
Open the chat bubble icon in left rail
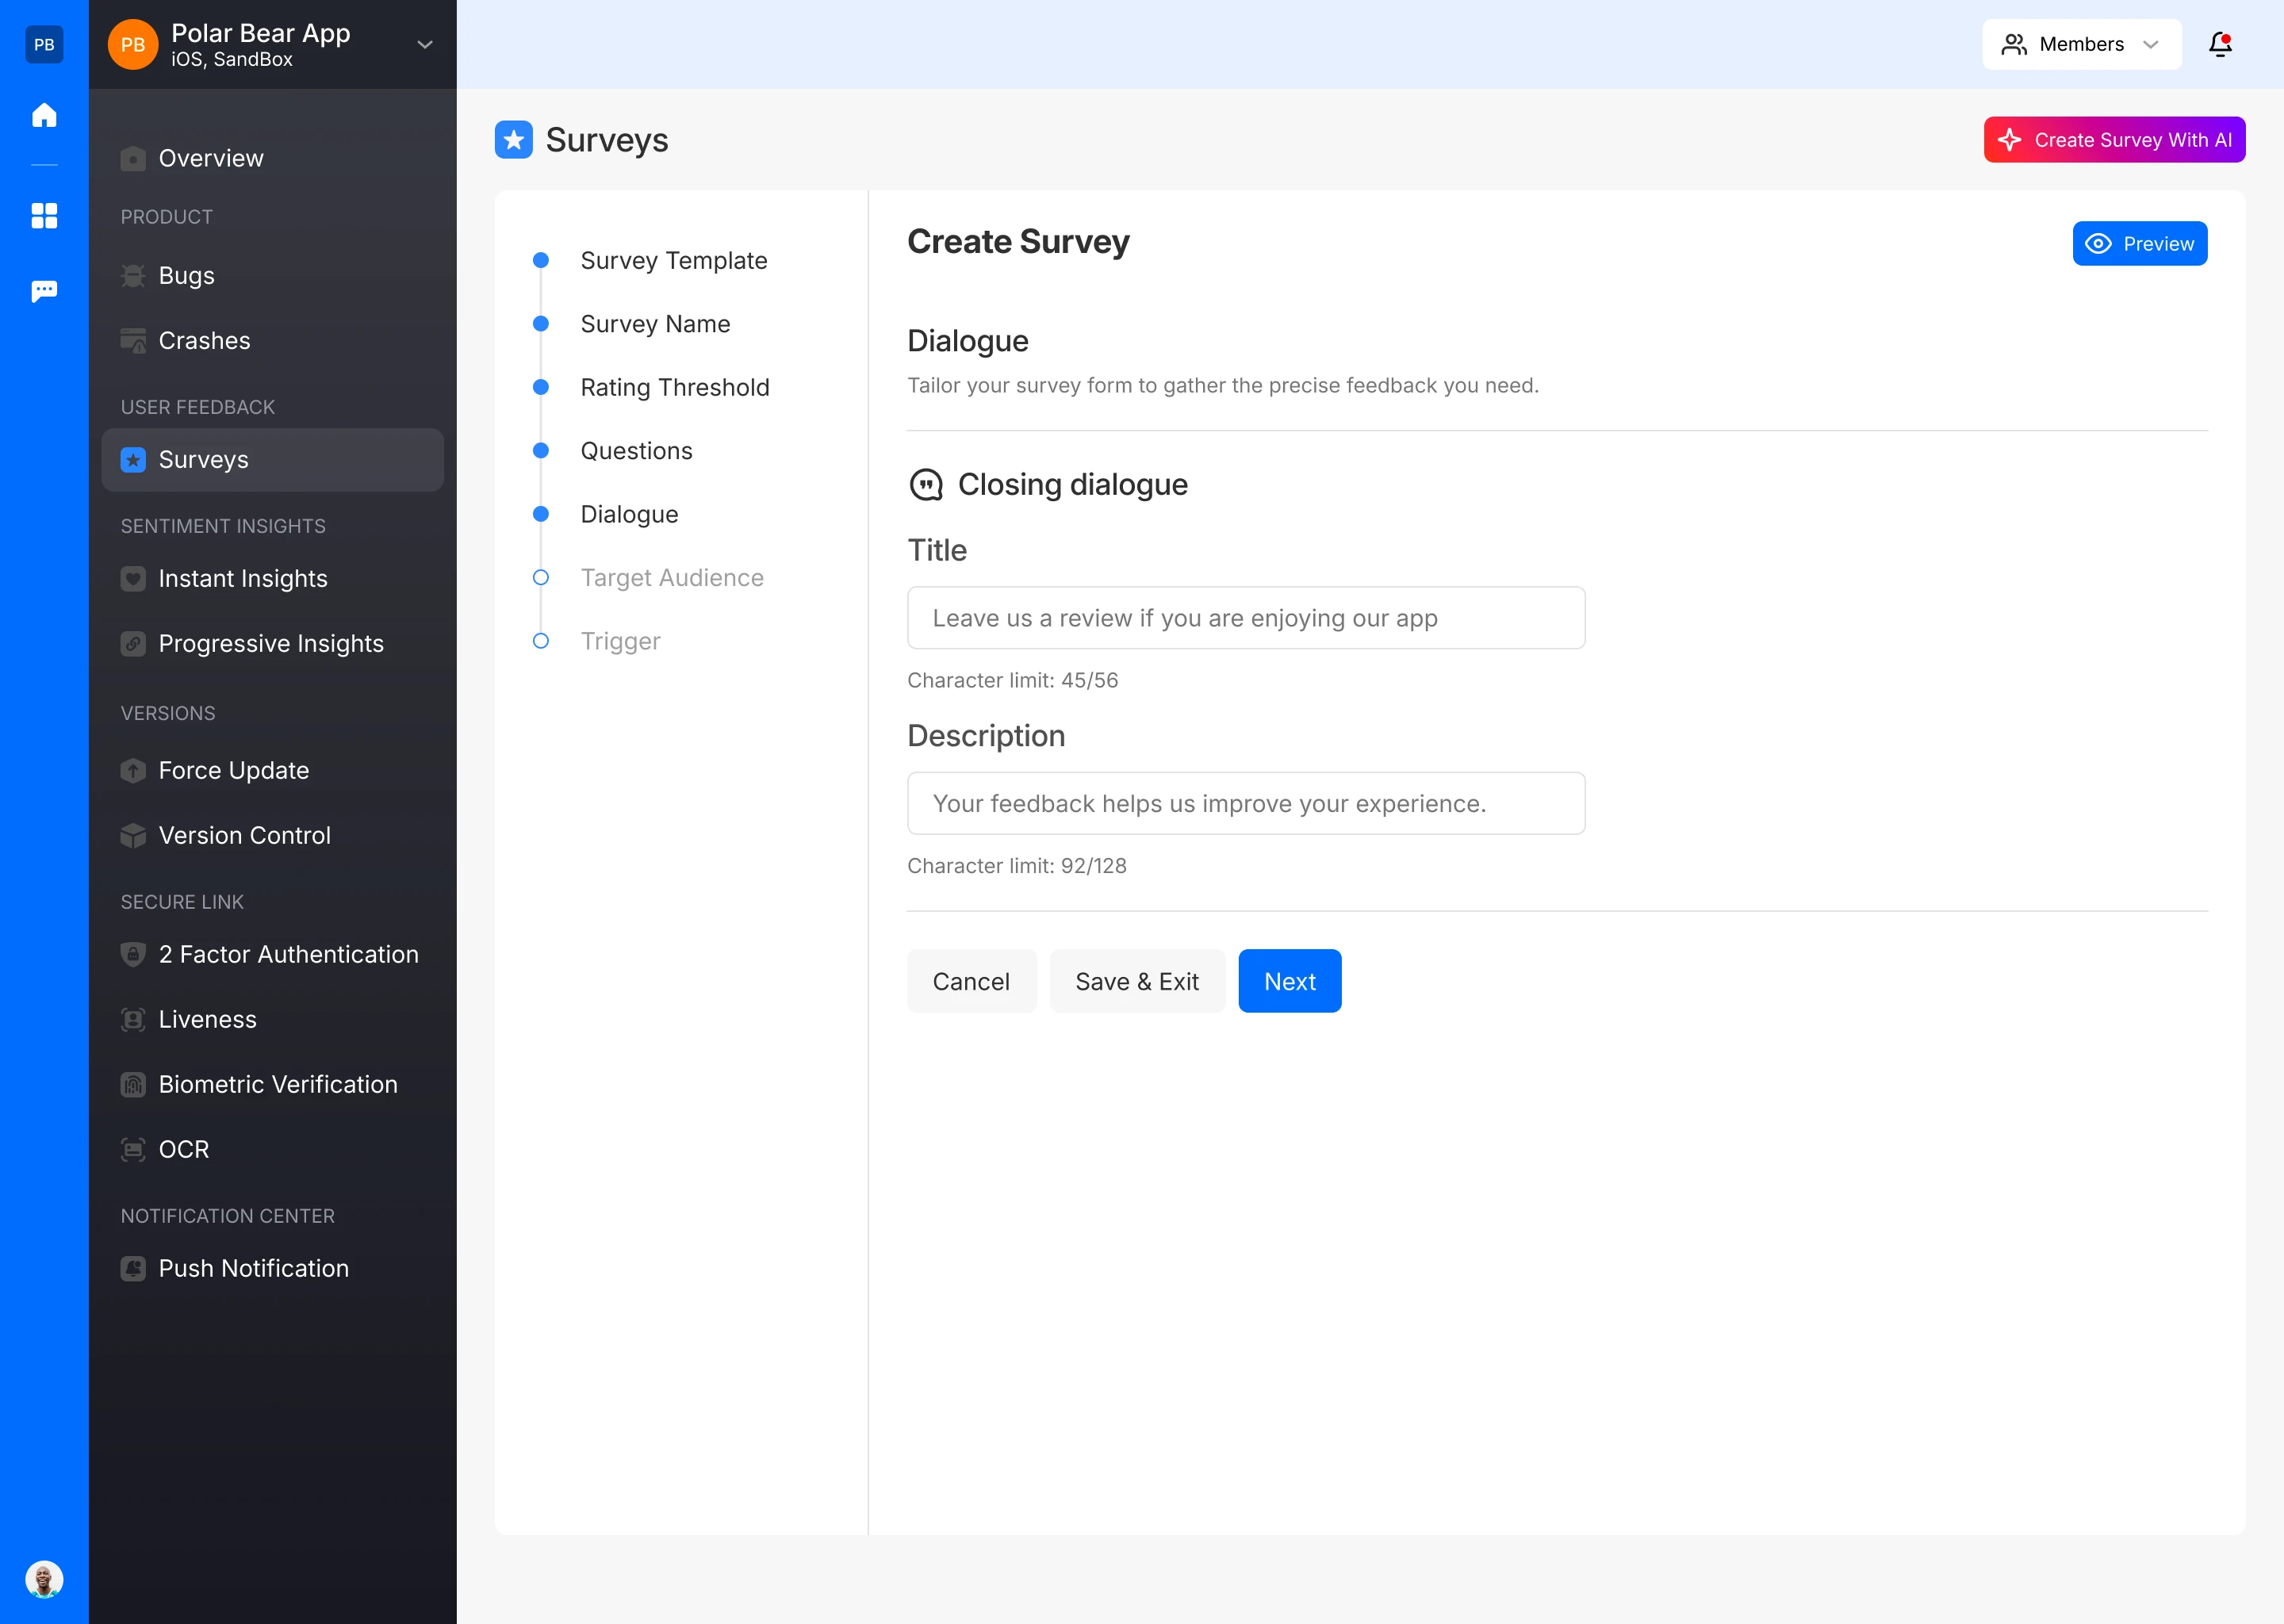[x=44, y=291]
